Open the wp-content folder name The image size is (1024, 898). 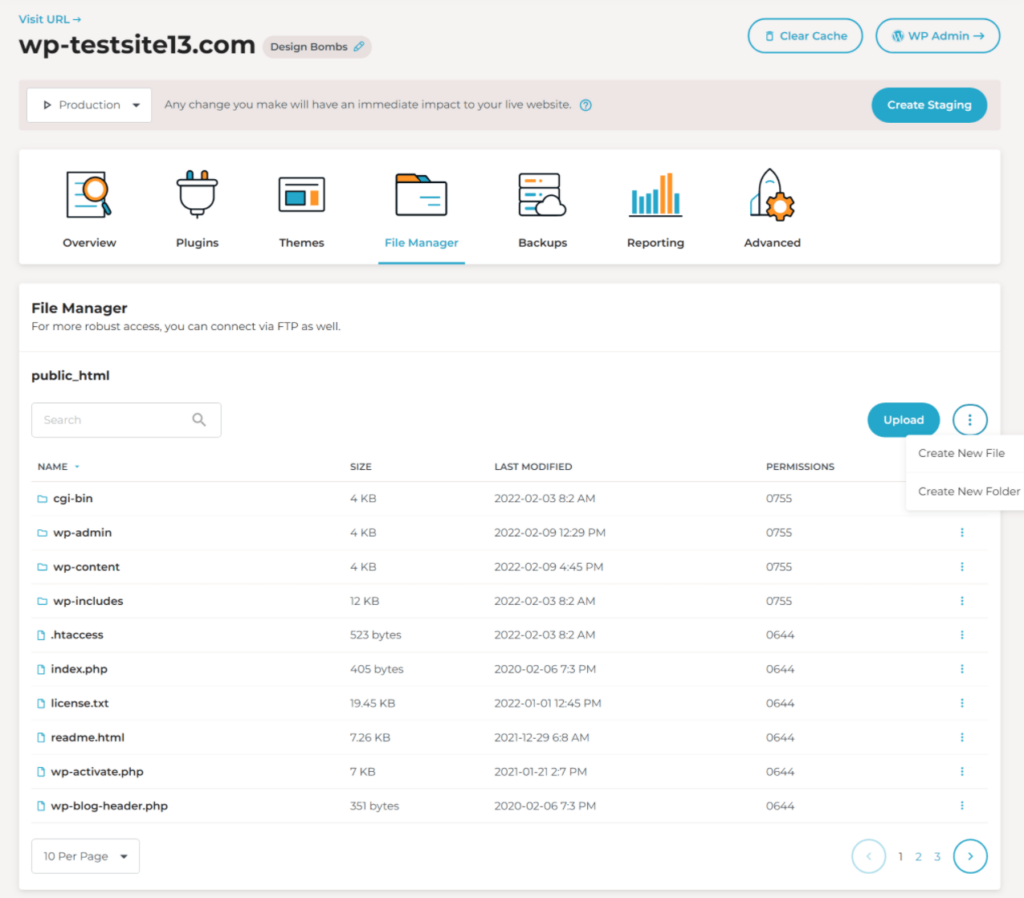click(x=86, y=567)
